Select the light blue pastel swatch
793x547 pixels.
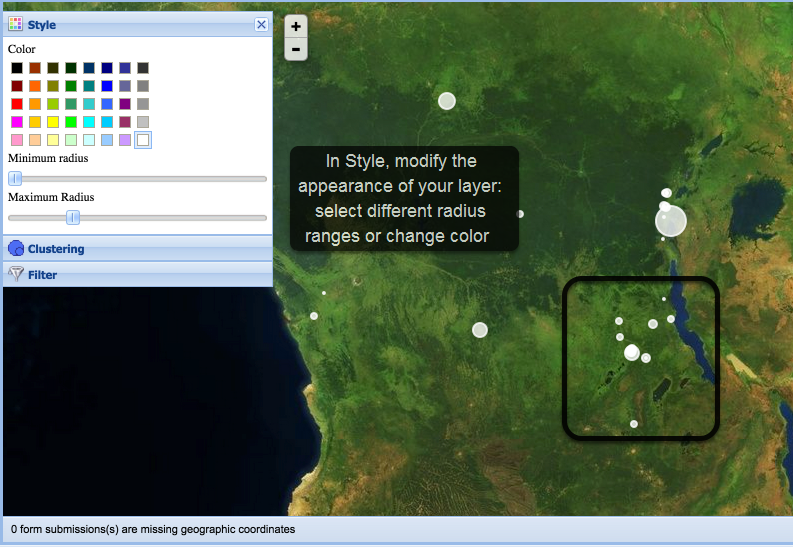(x=107, y=140)
